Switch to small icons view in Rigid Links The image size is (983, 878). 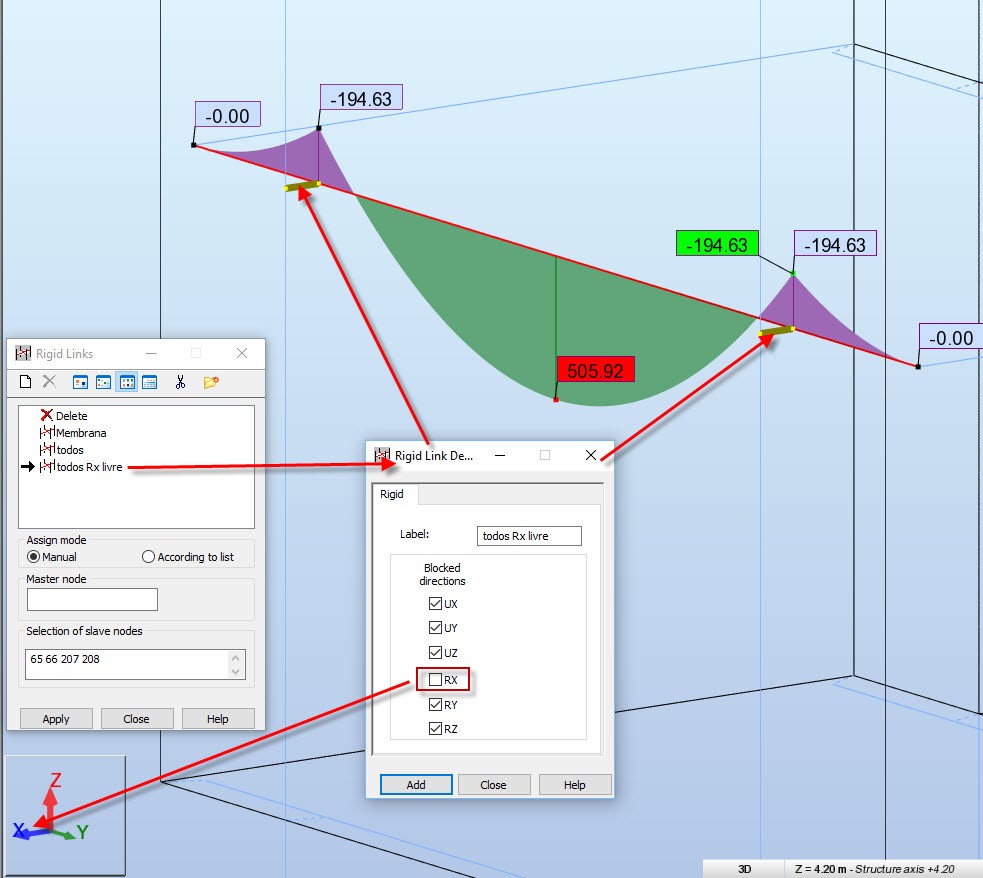pyautogui.click(x=103, y=381)
